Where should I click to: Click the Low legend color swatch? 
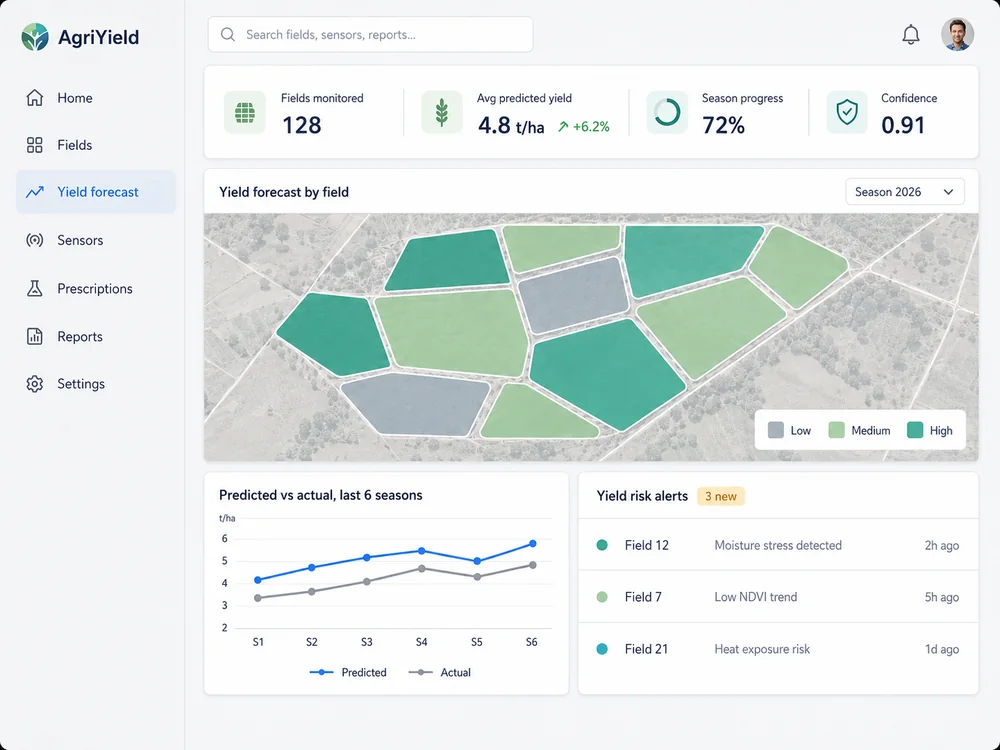click(x=776, y=430)
